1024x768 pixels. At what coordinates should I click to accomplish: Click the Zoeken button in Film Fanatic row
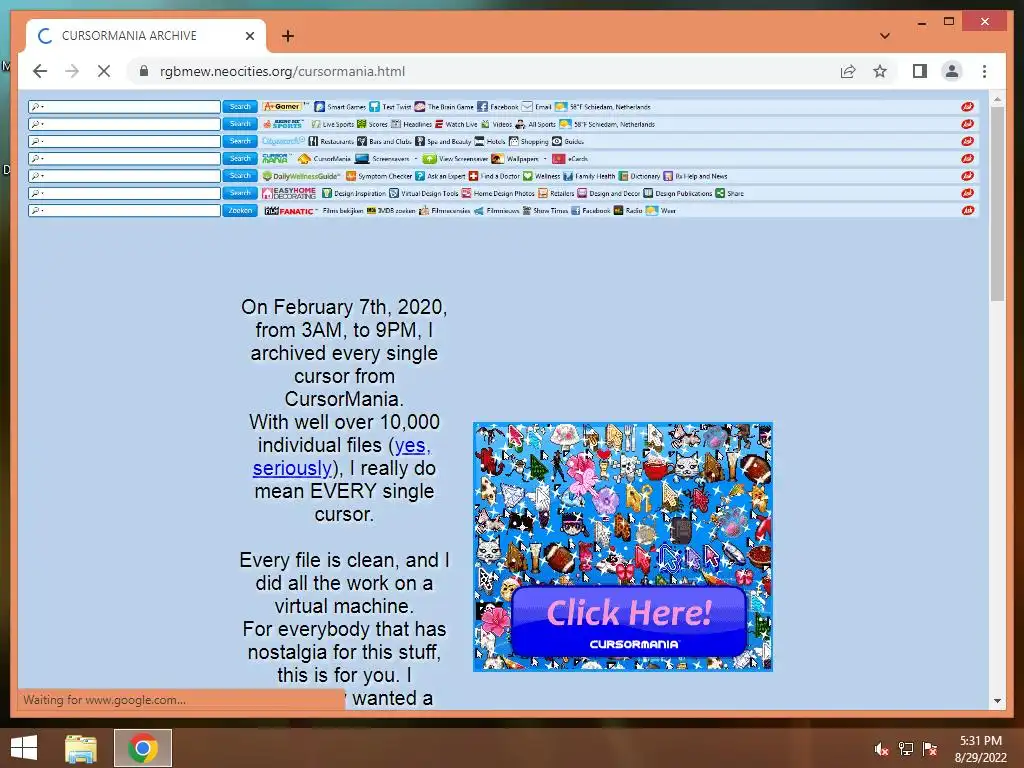coord(240,210)
